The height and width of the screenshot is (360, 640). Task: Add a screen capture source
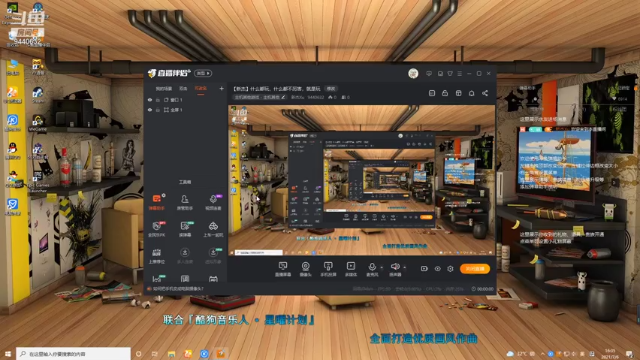point(283,269)
